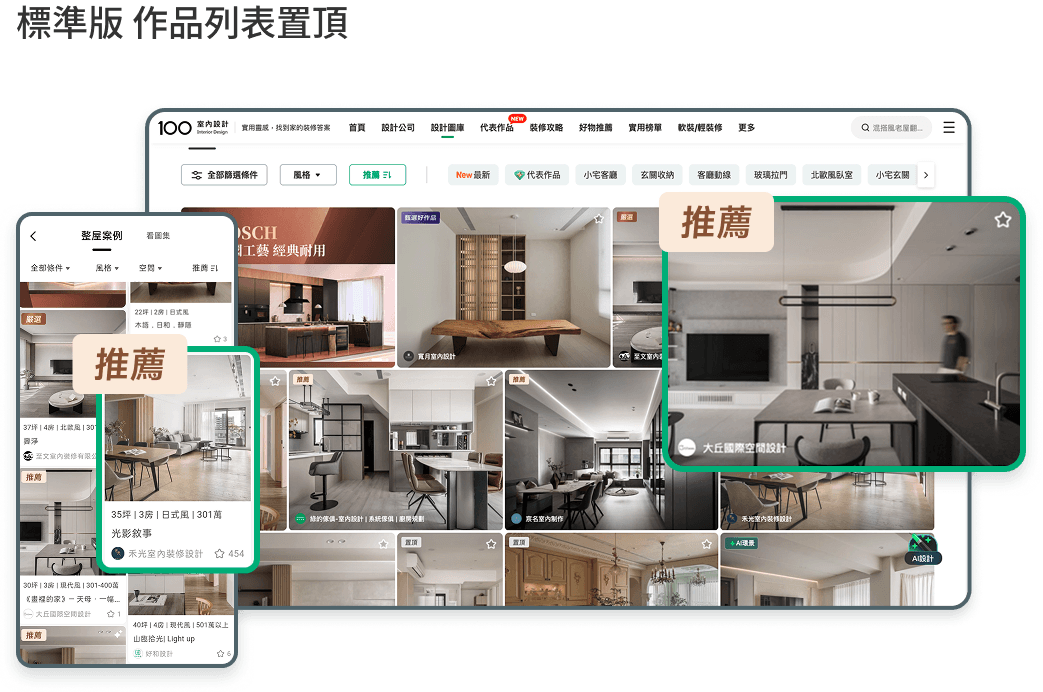The width and height of the screenshot is (1043, 692).
Task: Click the 100 室內設計 logo
Action: (x=193, y=127)
